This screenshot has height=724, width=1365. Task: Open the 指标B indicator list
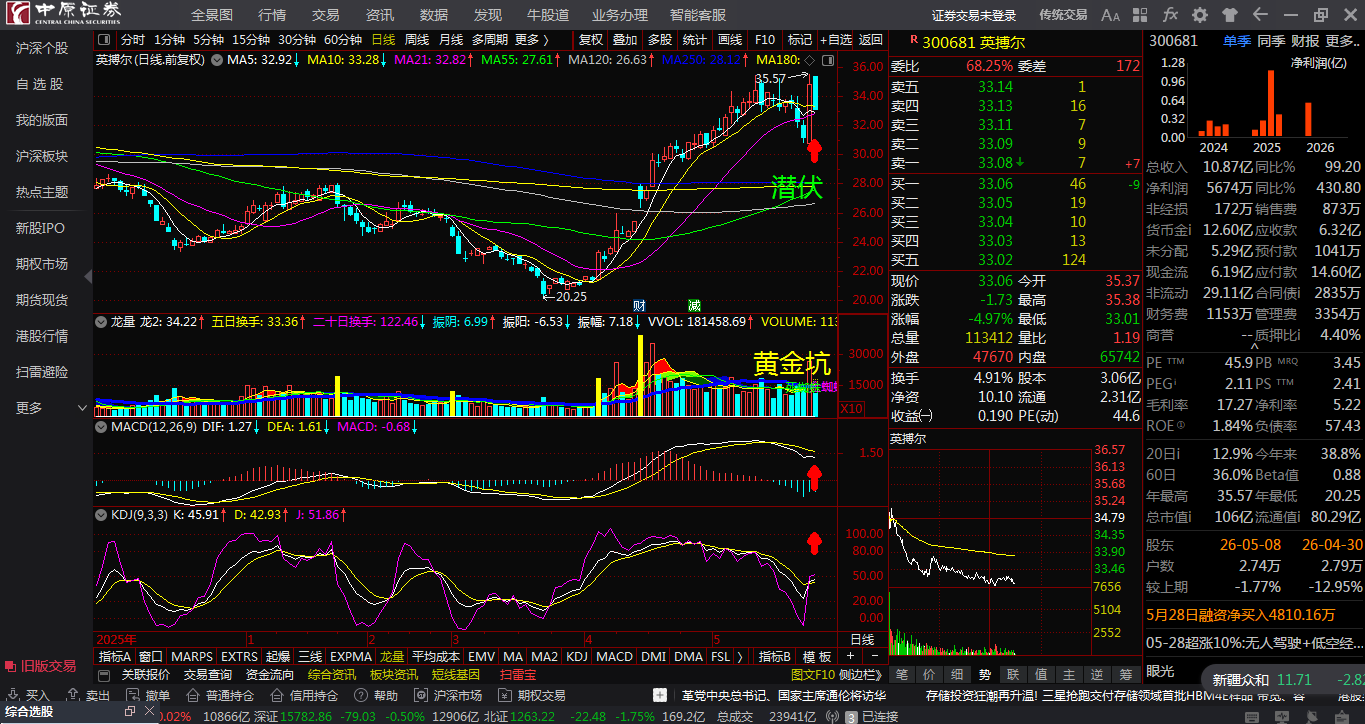775,657
